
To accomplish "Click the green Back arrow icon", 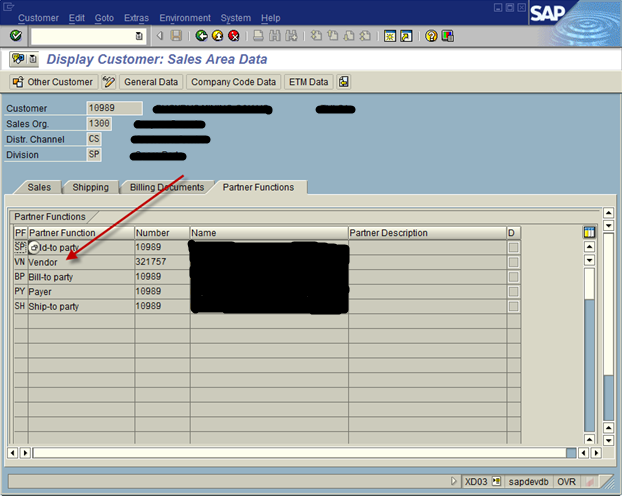I will (x=202, y=36).
